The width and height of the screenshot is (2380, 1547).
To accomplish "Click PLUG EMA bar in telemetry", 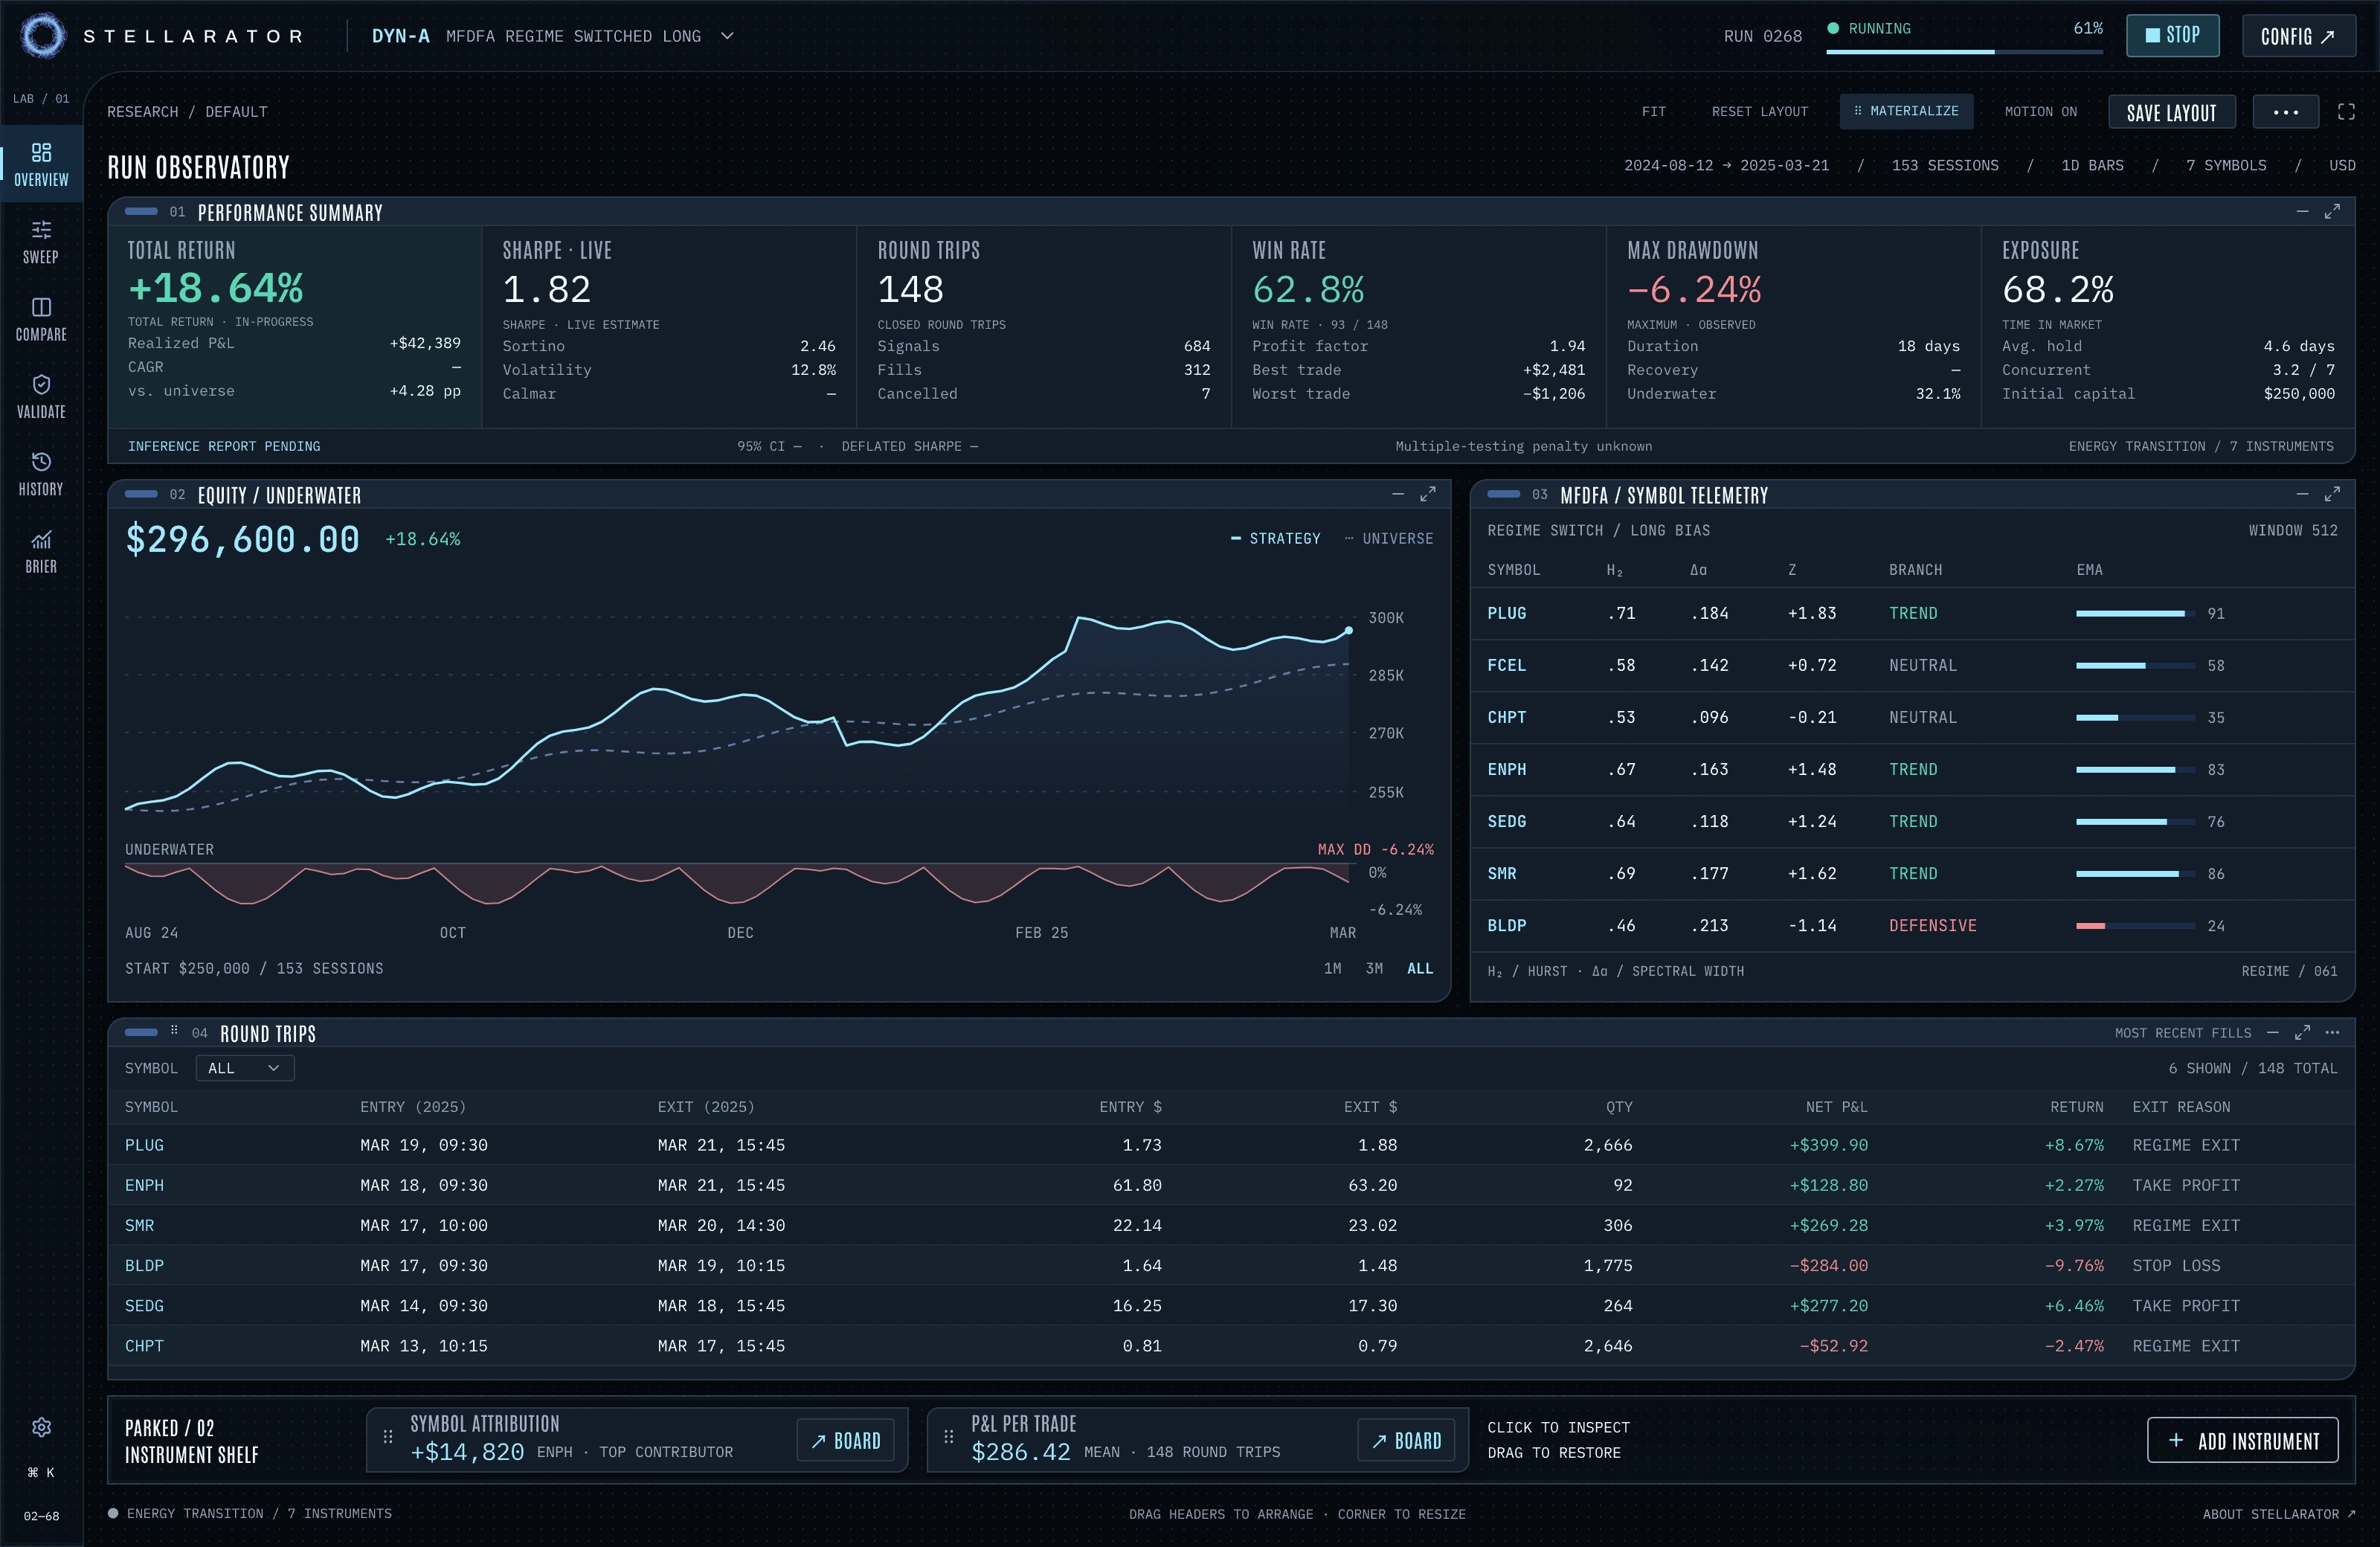I will [2135, 613].
